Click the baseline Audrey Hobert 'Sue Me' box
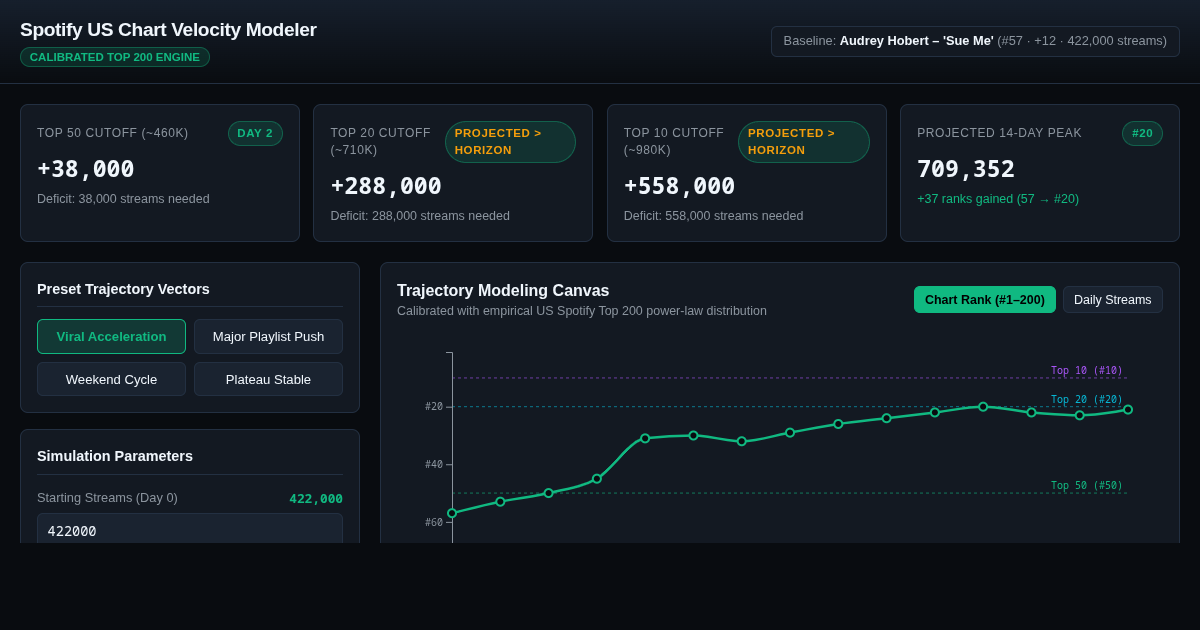 tap(975, 41)
